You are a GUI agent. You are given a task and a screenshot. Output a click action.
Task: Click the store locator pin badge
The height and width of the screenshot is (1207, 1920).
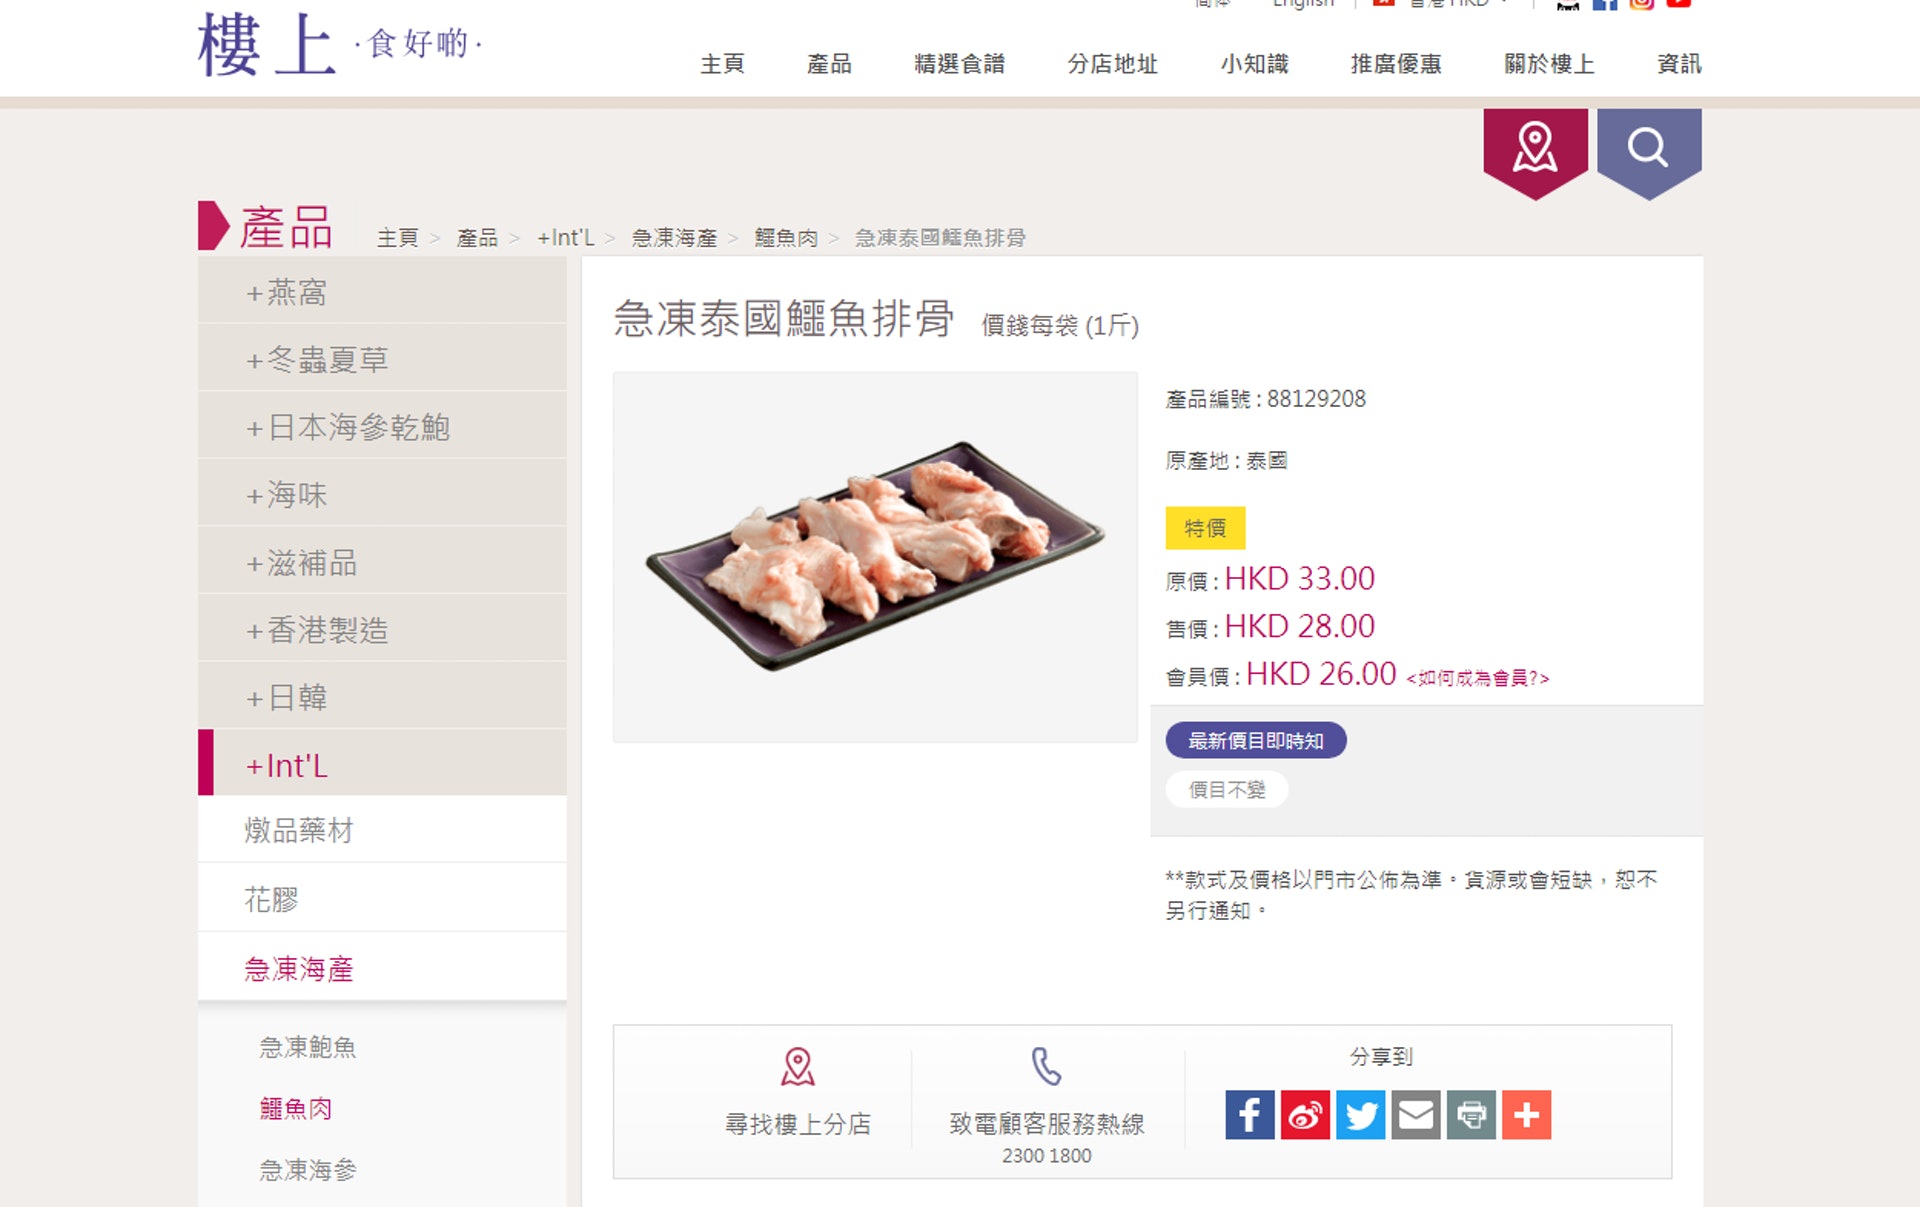1535,152
